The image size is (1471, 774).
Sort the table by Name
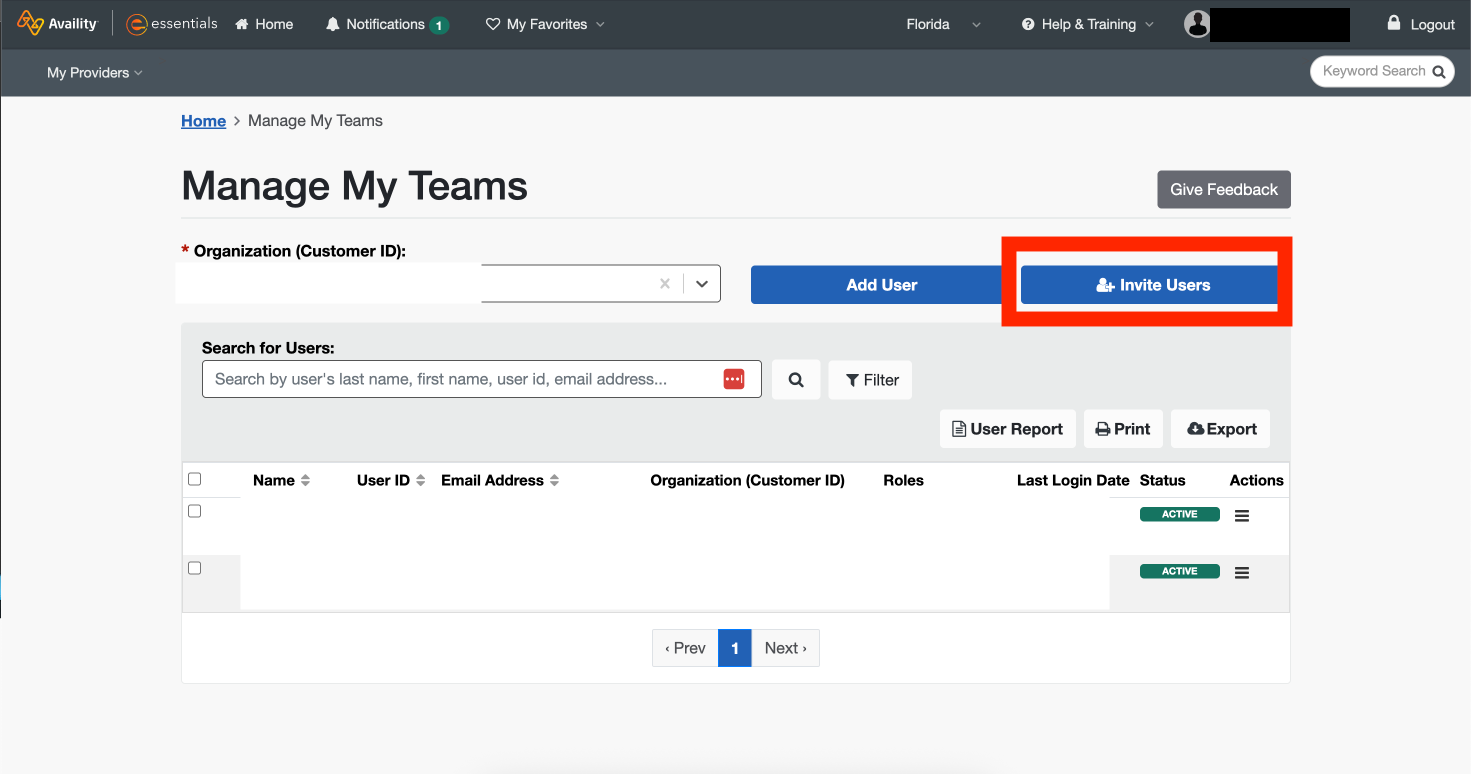click(281, 481)
